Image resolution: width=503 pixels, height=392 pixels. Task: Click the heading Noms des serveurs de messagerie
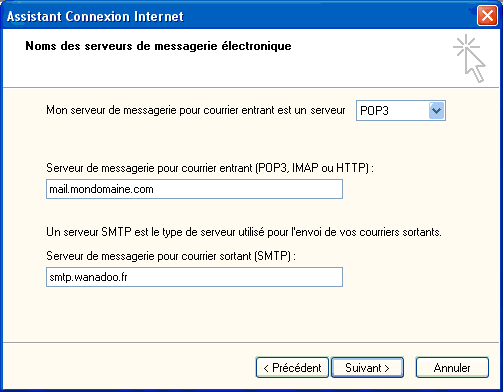tap(158, 46)
